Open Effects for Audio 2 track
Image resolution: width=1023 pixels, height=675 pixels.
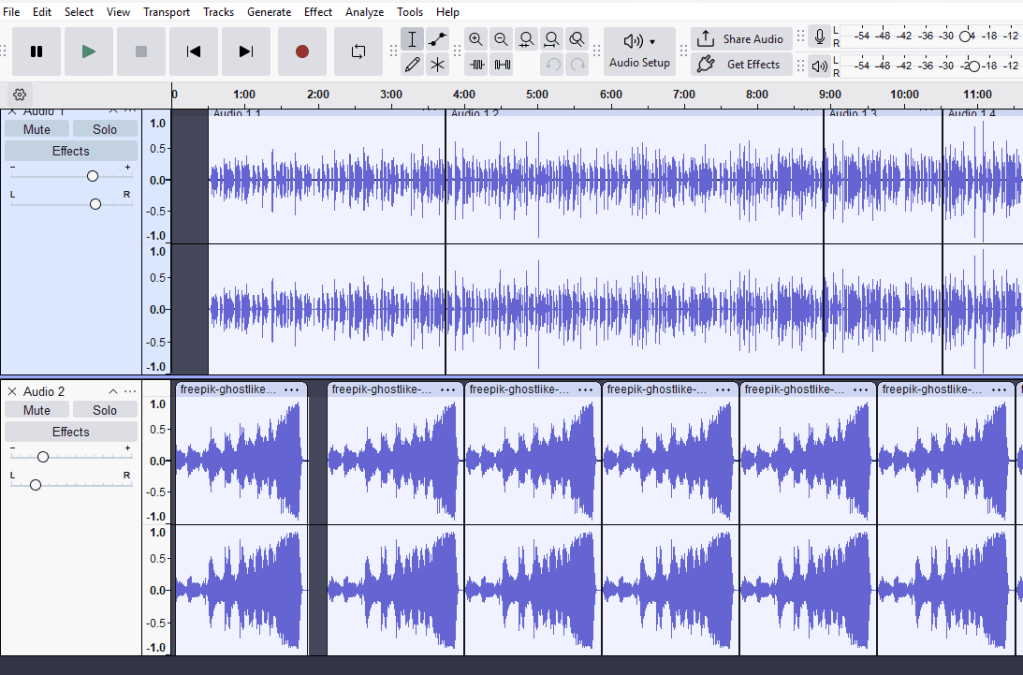[x=70, y=432]
